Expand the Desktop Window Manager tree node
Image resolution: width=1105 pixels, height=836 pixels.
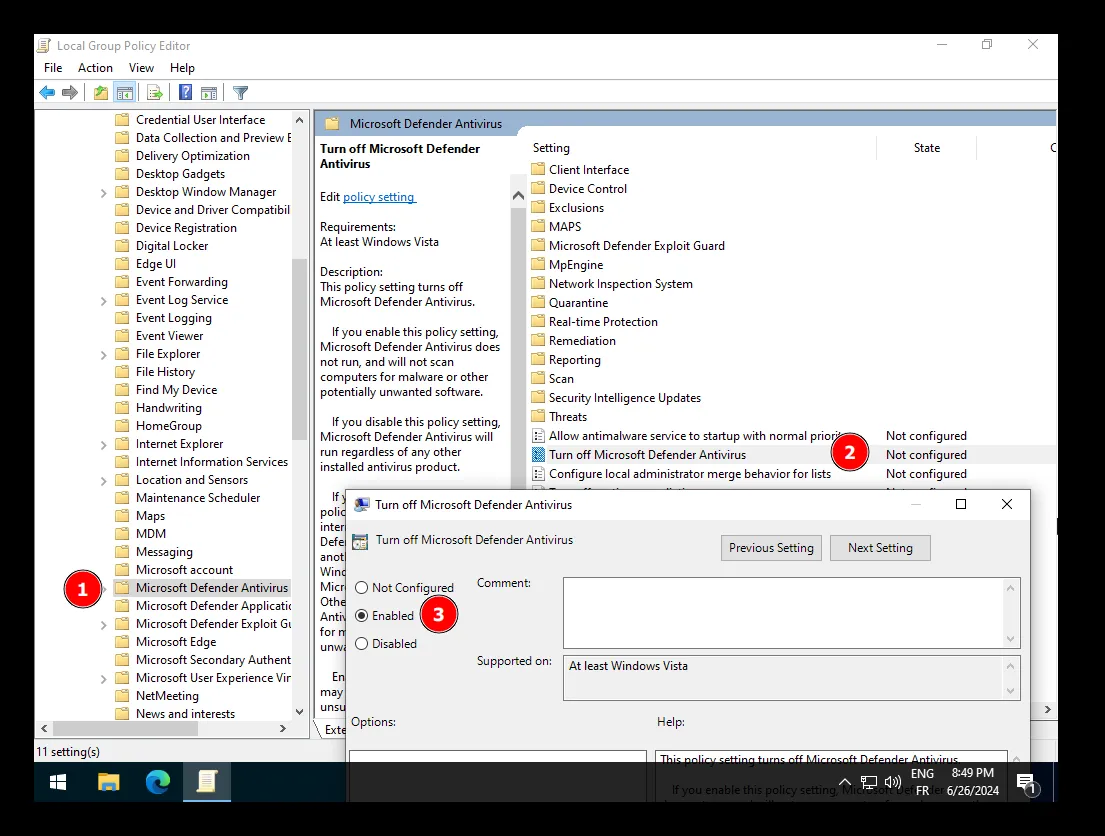tap(104, 192)
